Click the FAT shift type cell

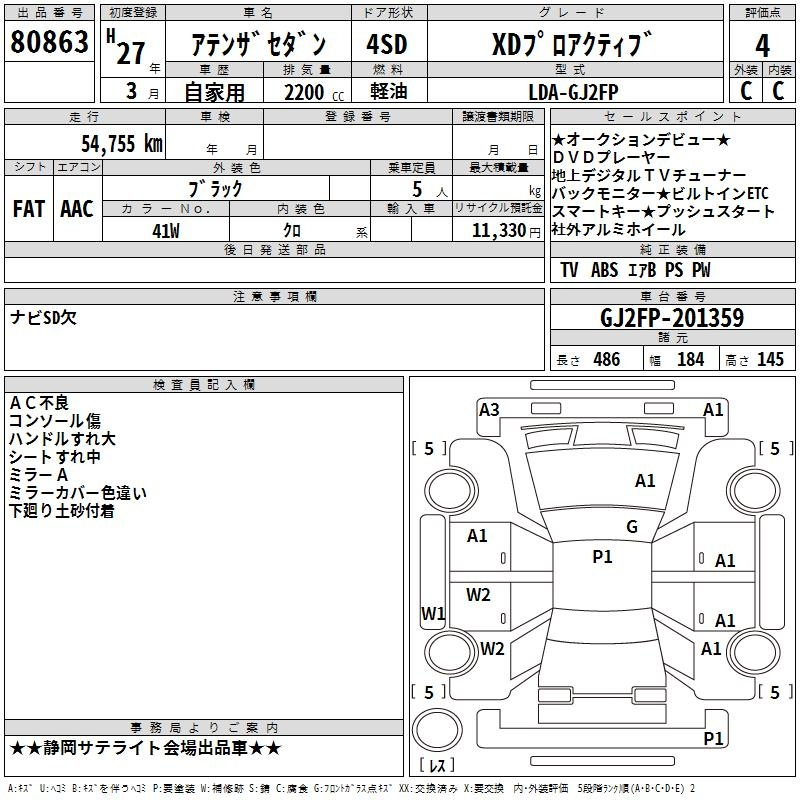pyautogui.click(x=28, y=209)
